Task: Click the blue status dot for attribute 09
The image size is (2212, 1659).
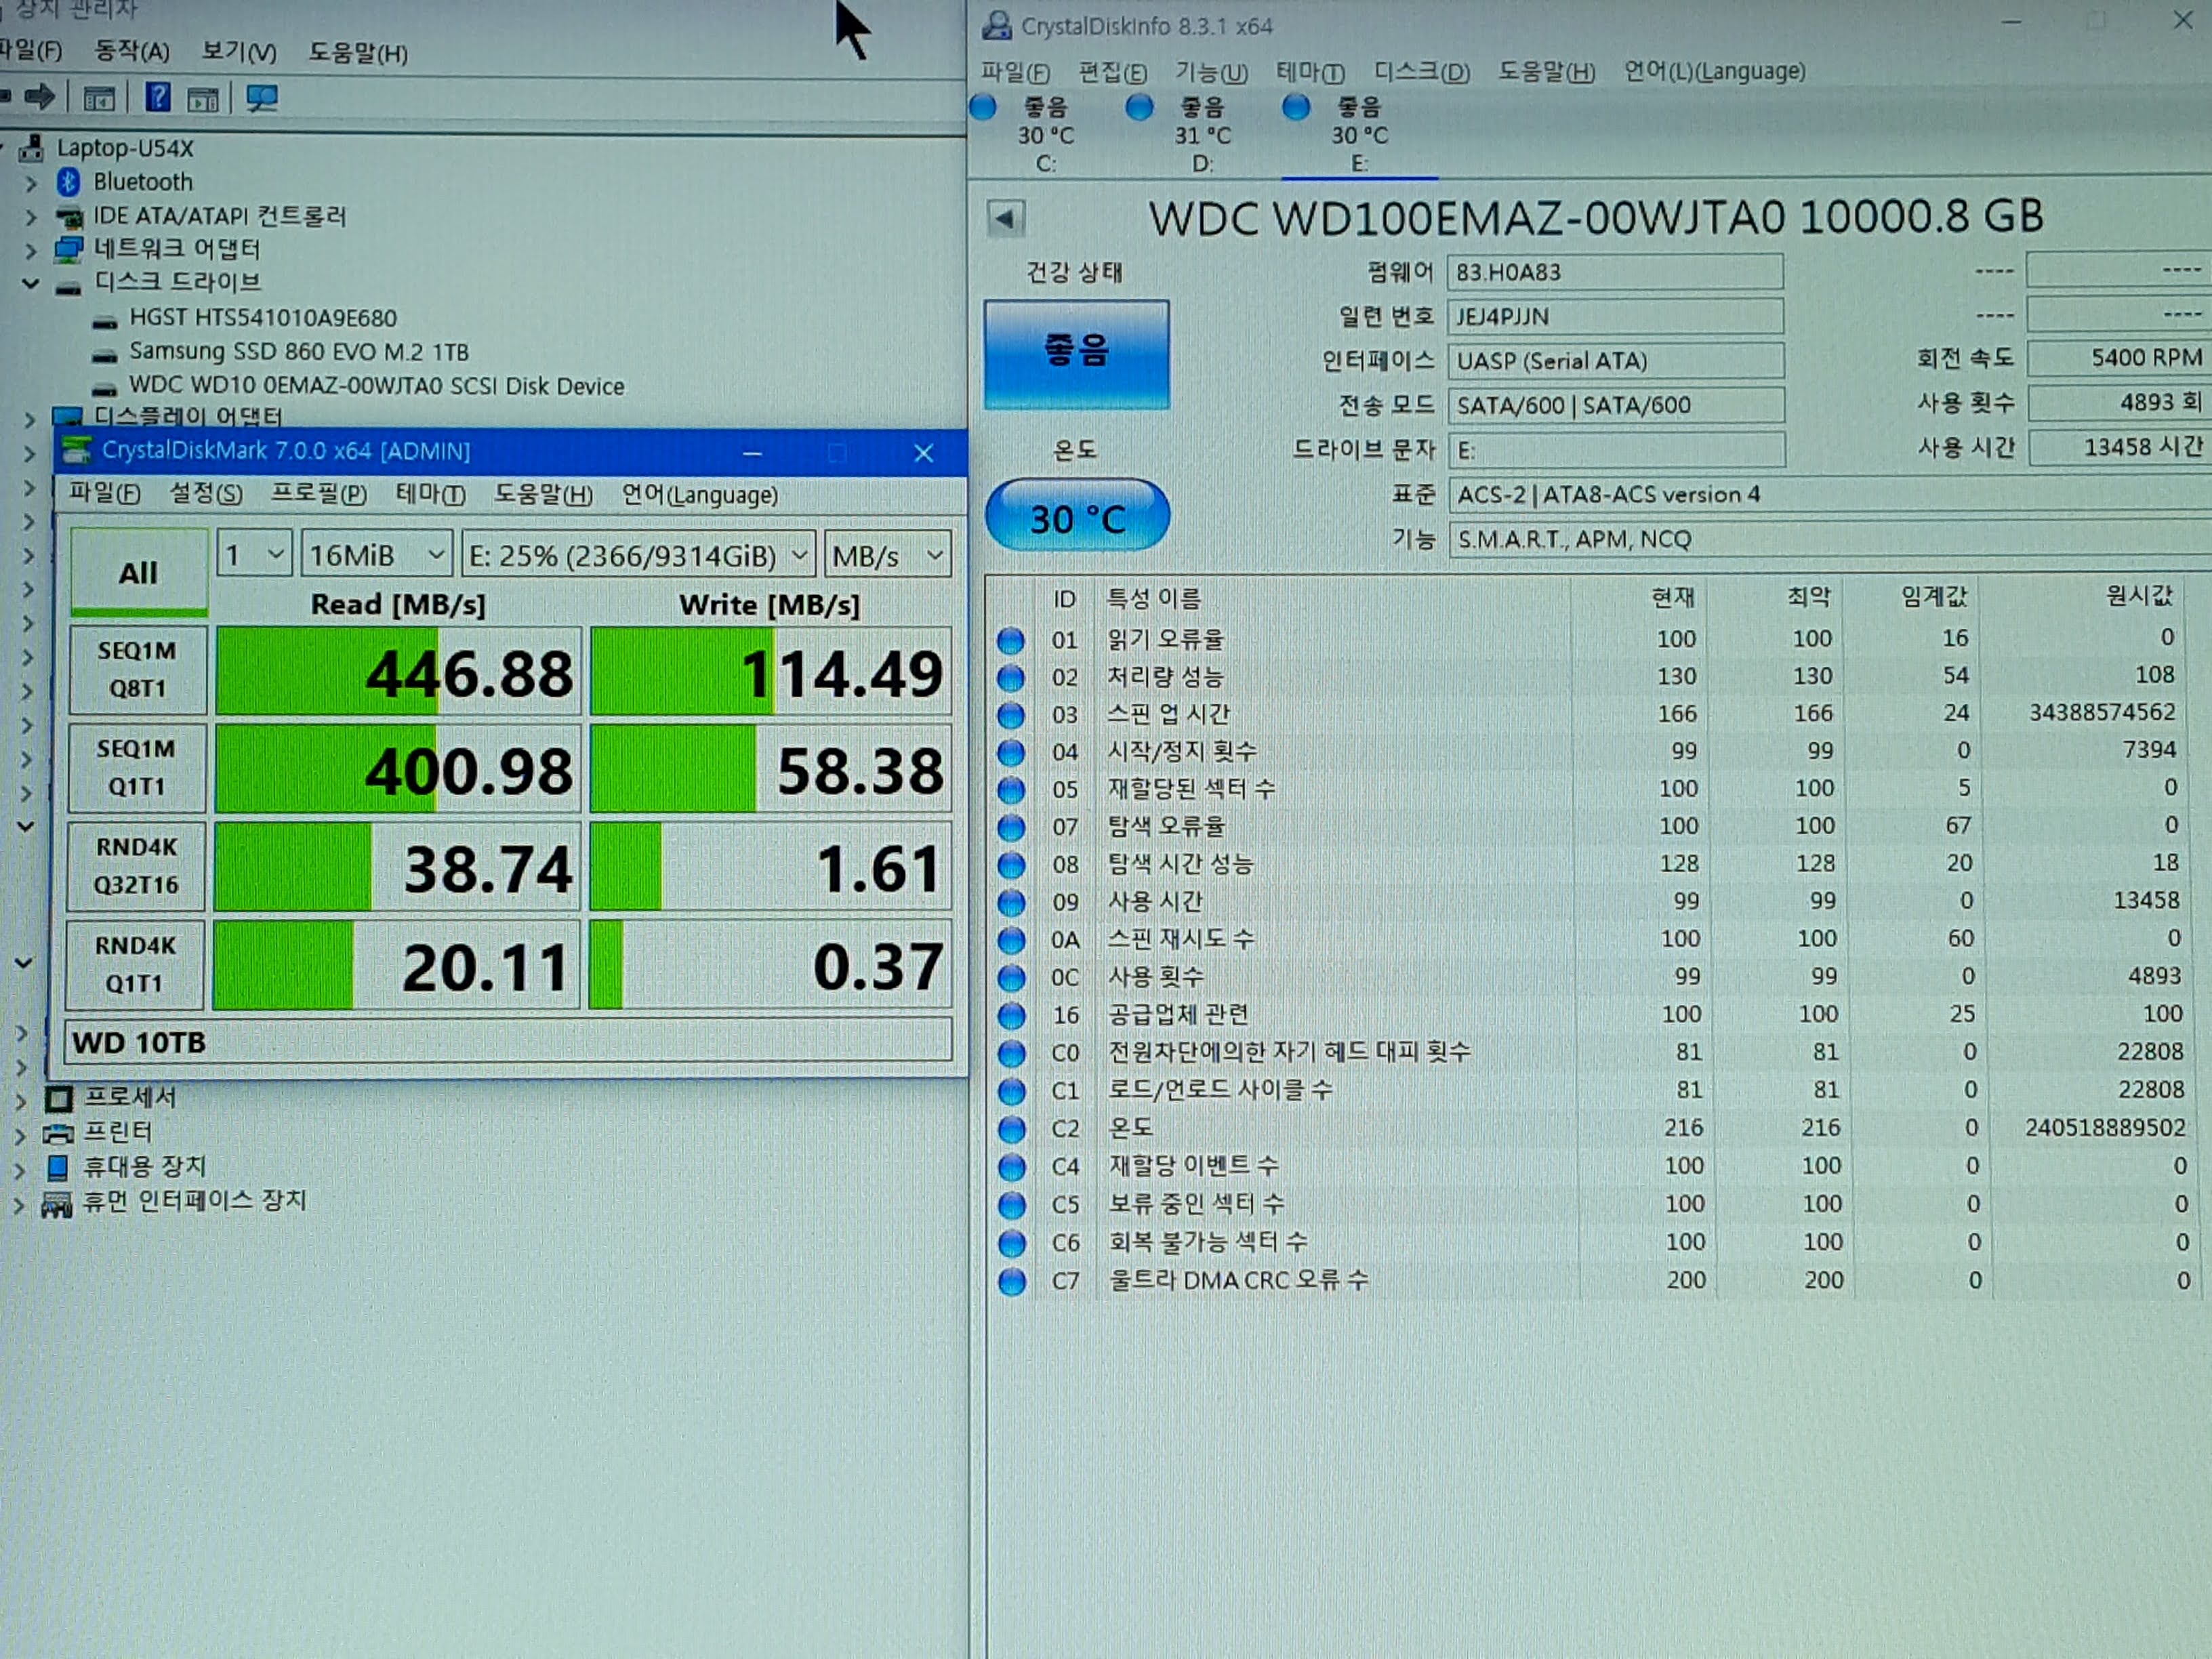Action: [1011, 902]
